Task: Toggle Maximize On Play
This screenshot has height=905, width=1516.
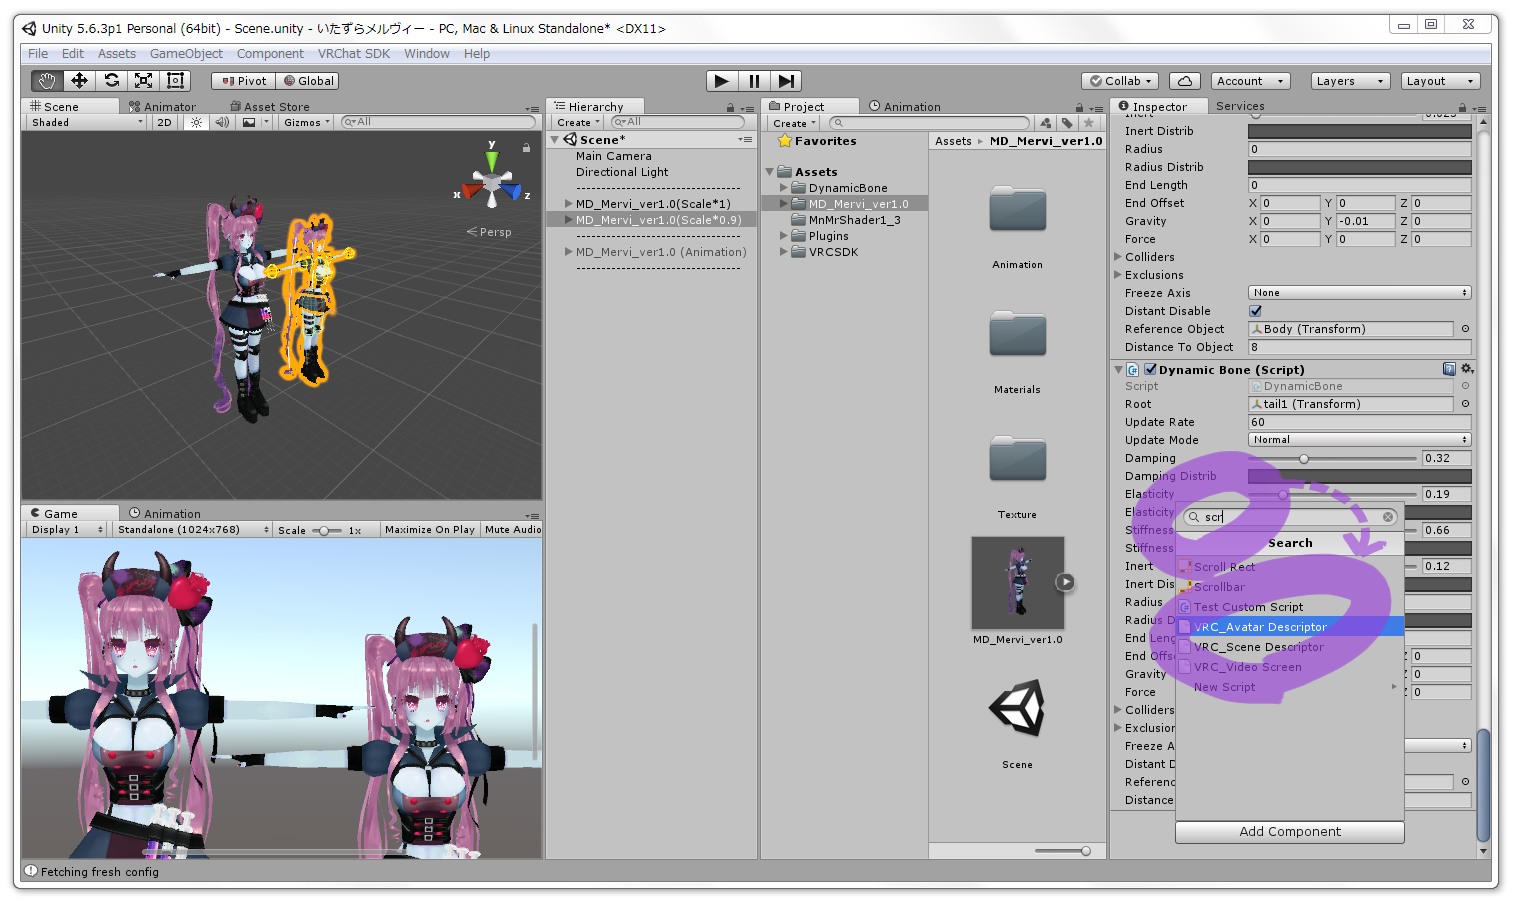Action: 429,530
